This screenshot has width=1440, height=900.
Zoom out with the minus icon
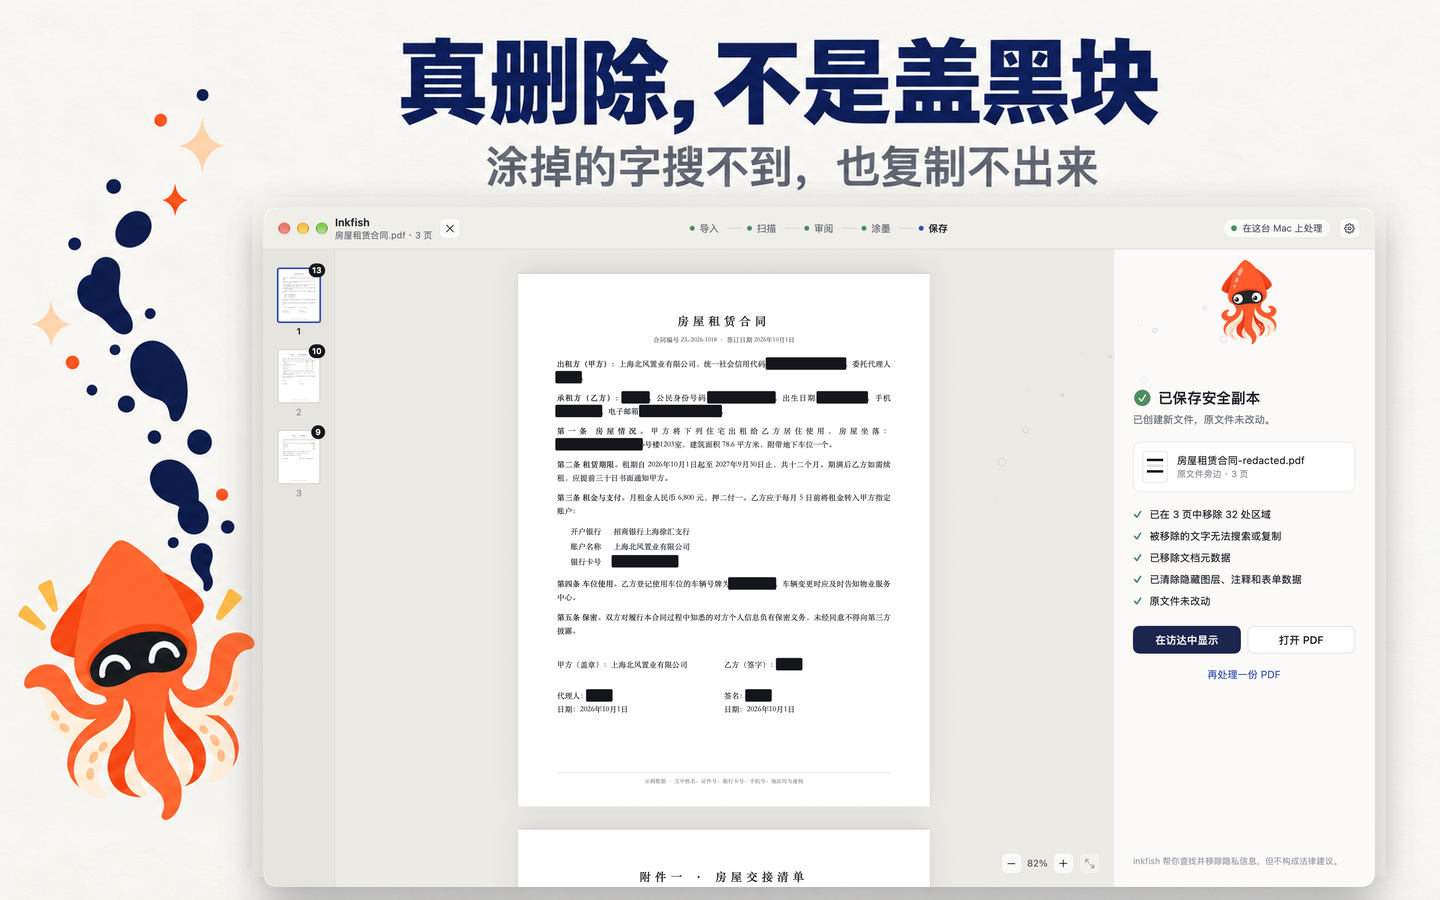[x=1011, y=863]
